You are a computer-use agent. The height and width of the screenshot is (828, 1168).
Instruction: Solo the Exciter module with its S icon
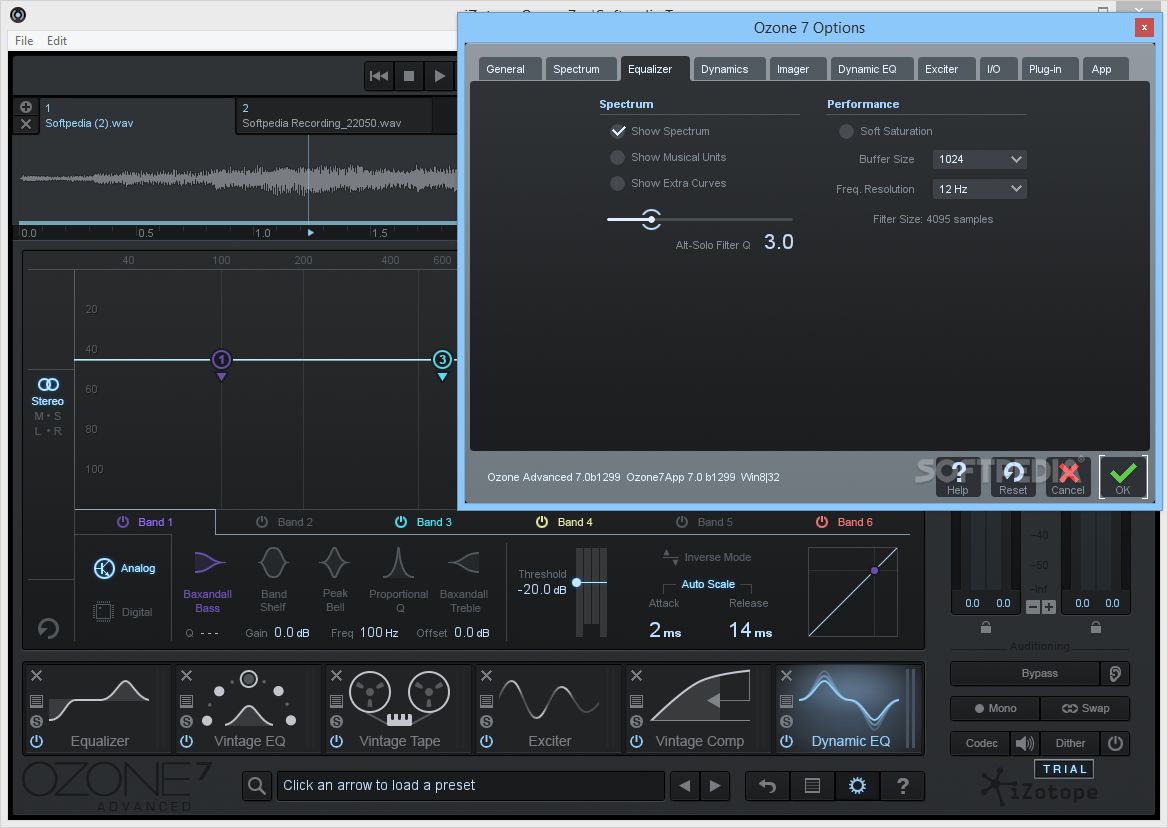coord(486,721)
